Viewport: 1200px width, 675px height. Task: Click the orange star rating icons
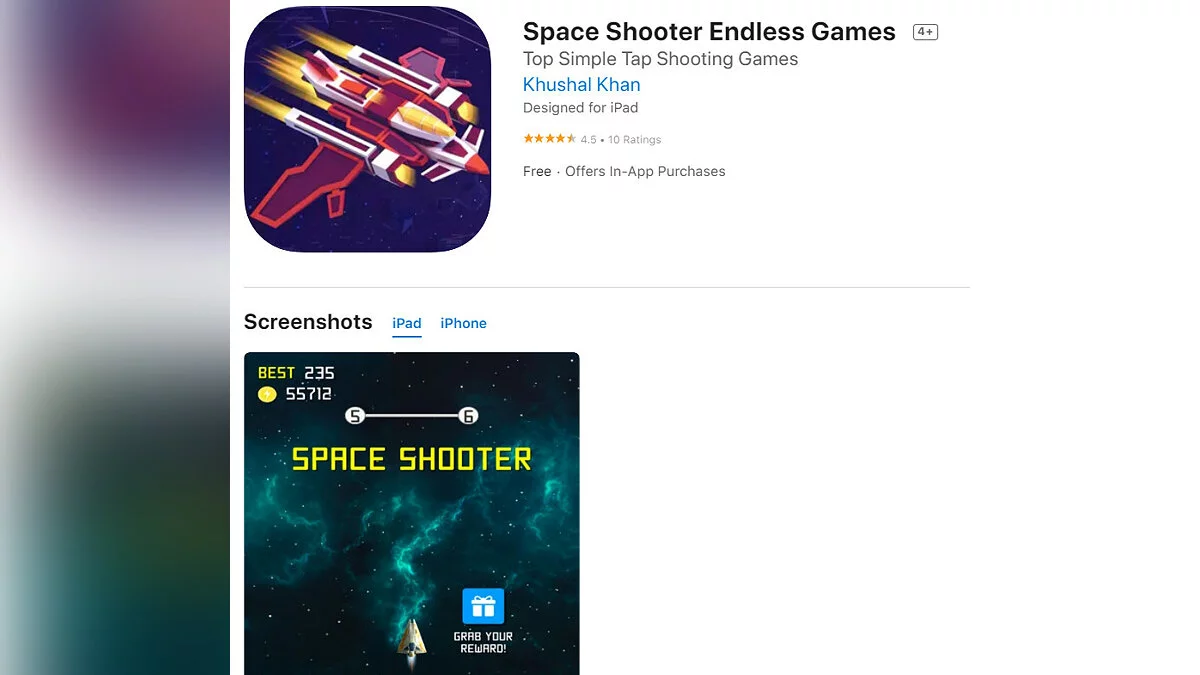coord(549,139)
